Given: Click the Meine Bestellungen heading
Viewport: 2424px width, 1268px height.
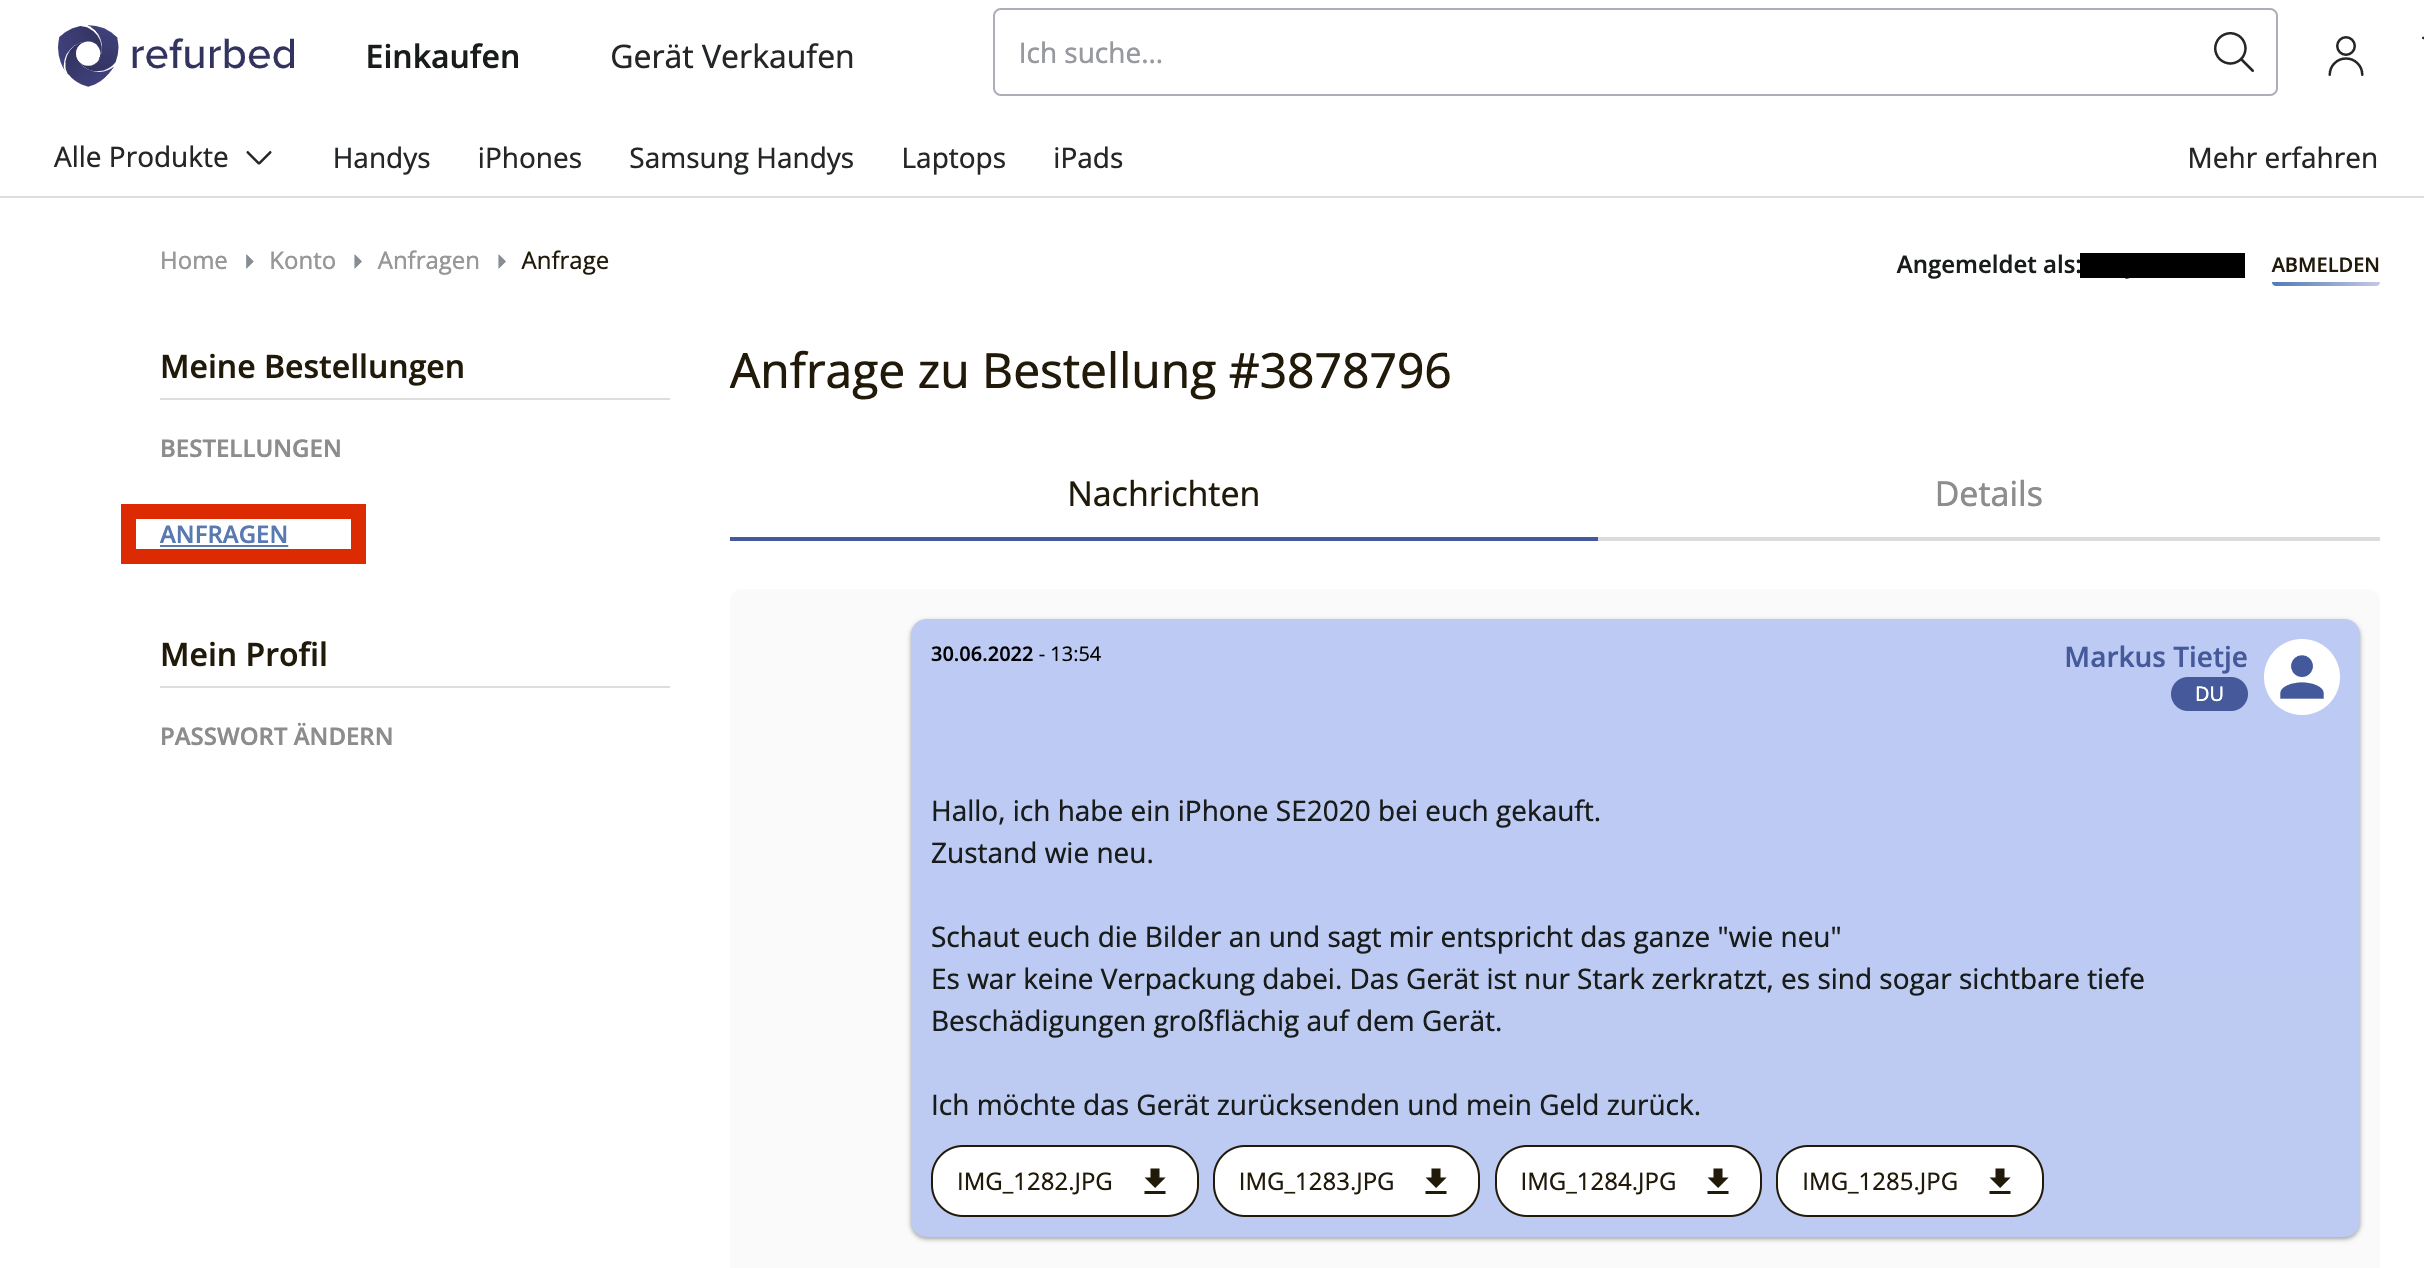Looking at the screenshot, I should point(312,367).
